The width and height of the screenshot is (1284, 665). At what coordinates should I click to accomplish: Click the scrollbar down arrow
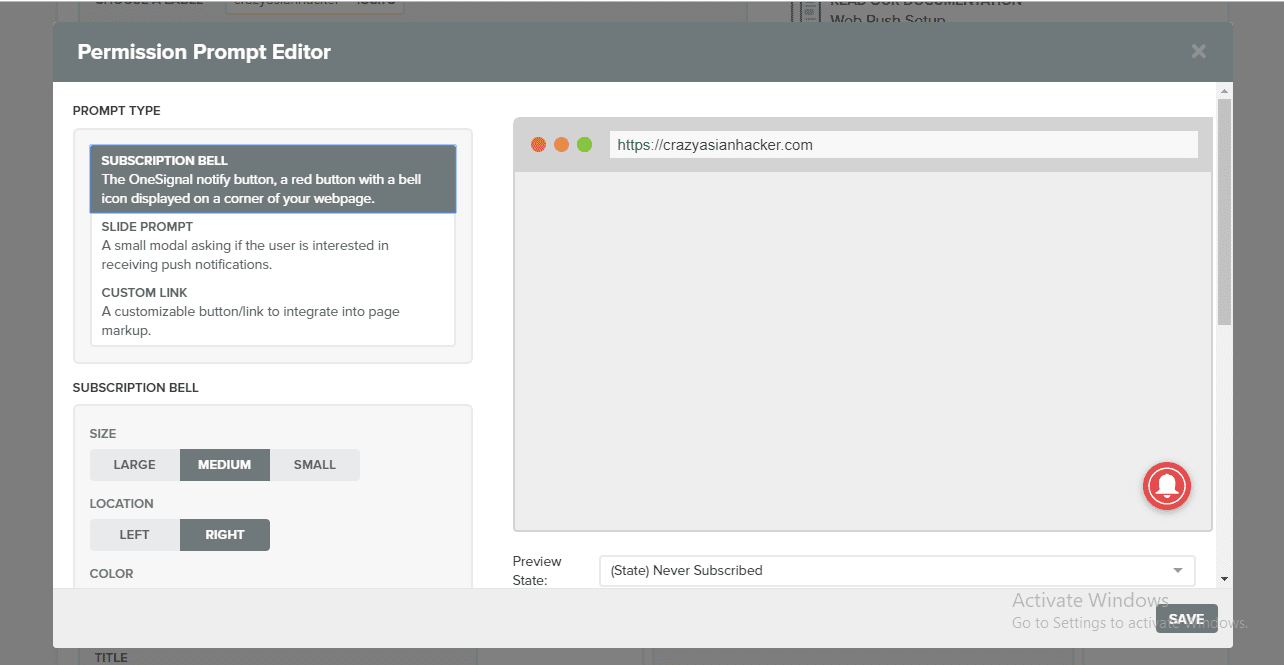click(x=1222, y=578)
